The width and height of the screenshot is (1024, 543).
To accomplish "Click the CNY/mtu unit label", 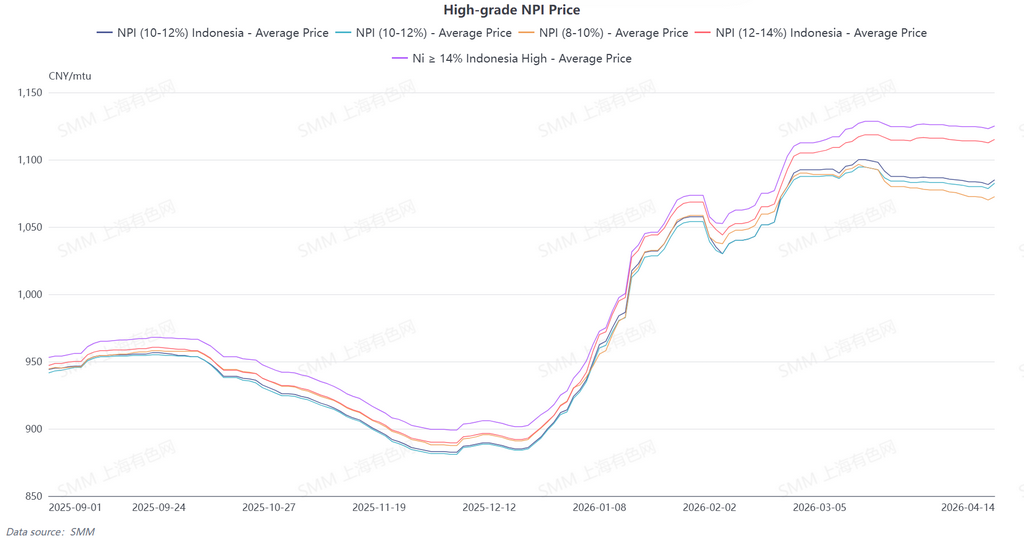I will (69, 76).
